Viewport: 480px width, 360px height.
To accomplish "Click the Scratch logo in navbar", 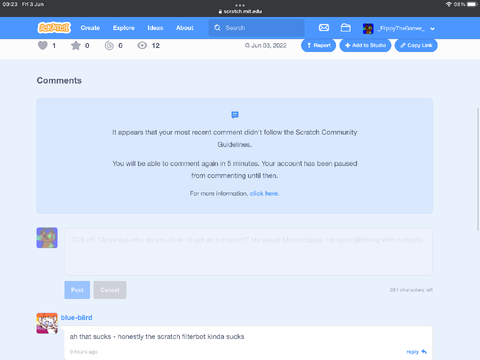I will pos(54,28).
